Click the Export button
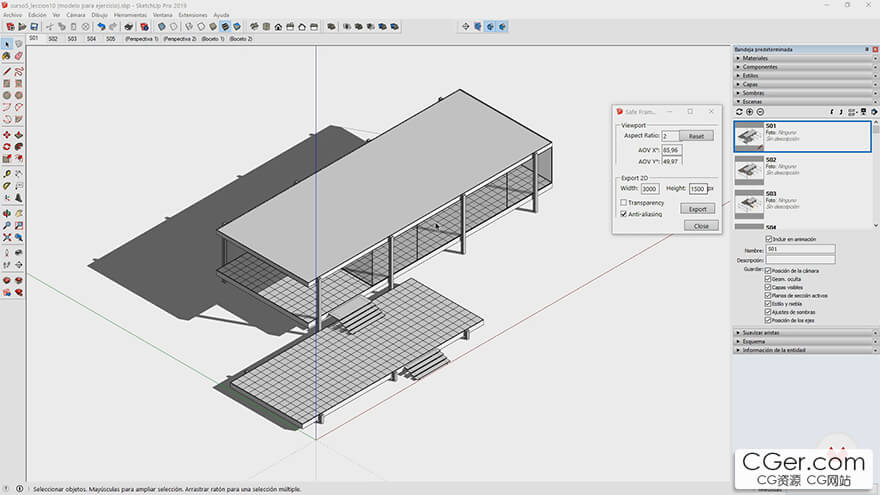 698,209
